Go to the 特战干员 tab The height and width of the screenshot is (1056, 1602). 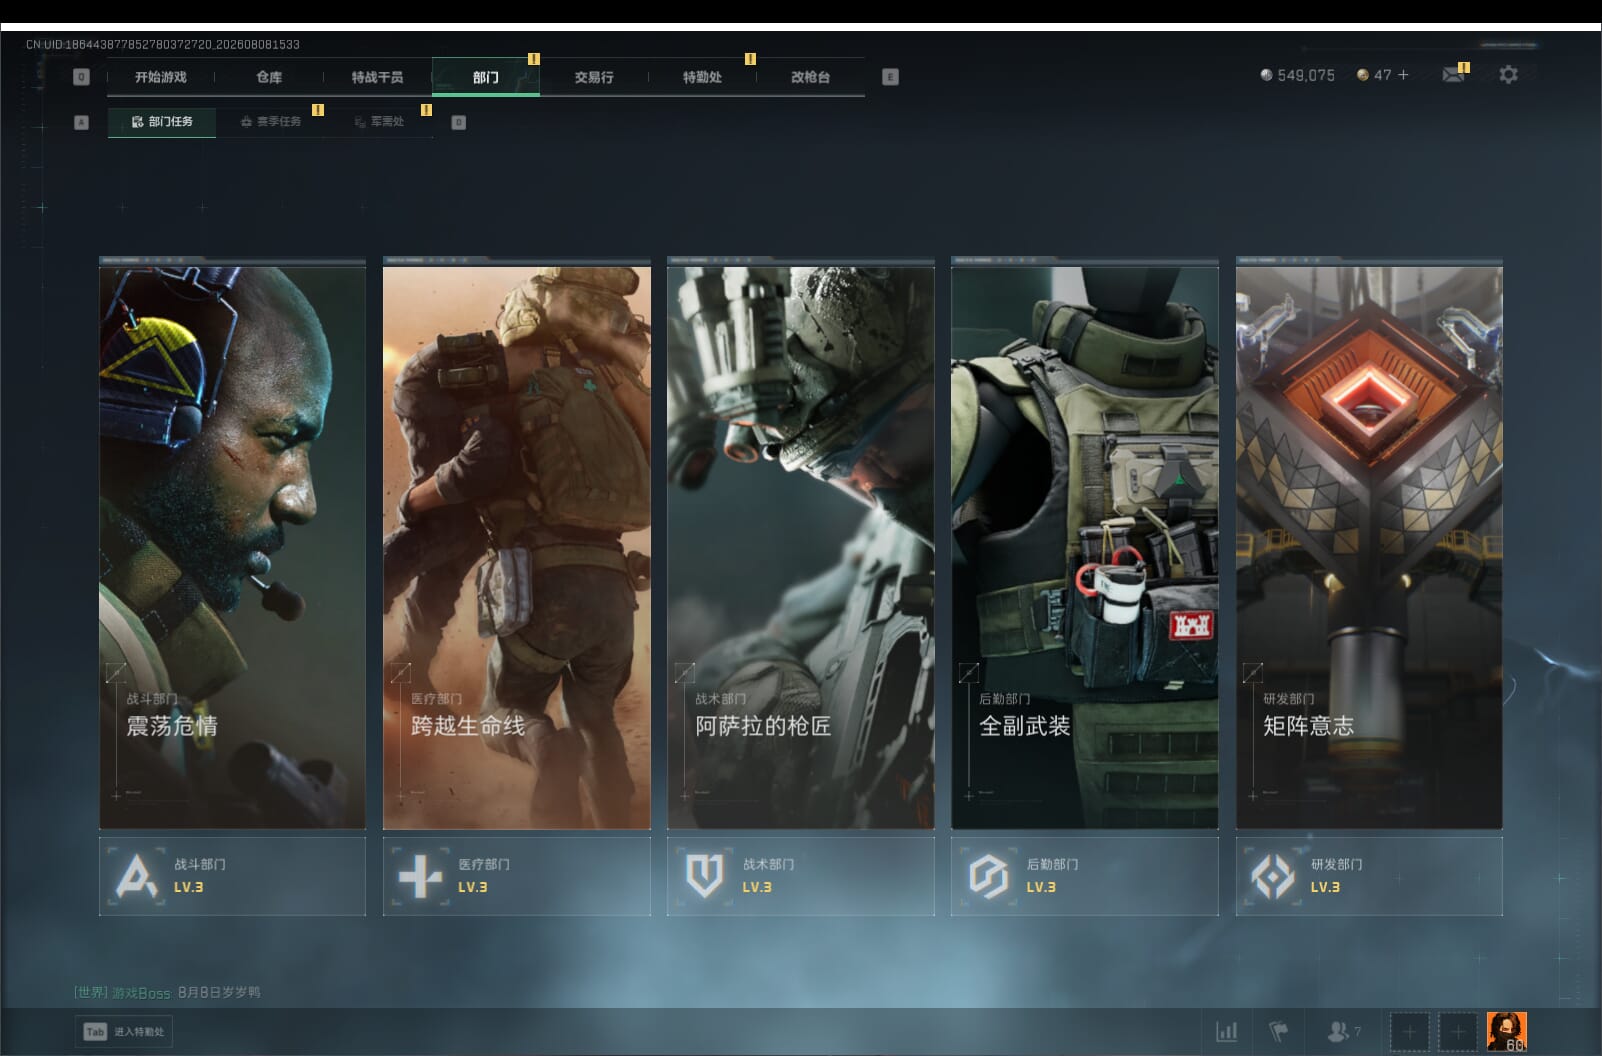377,77
